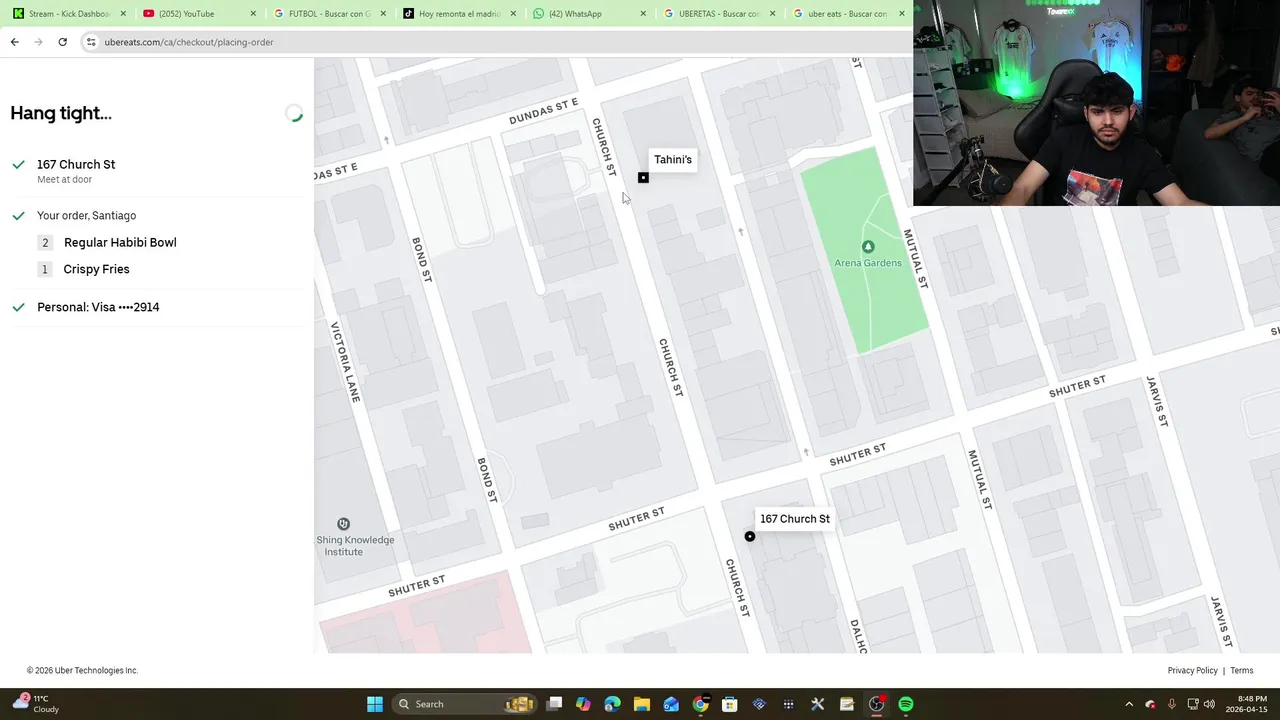The height and width of the screenshot is (720, 1280).
Task: Close the YouTube tab
Action: (x=253, y=14)
